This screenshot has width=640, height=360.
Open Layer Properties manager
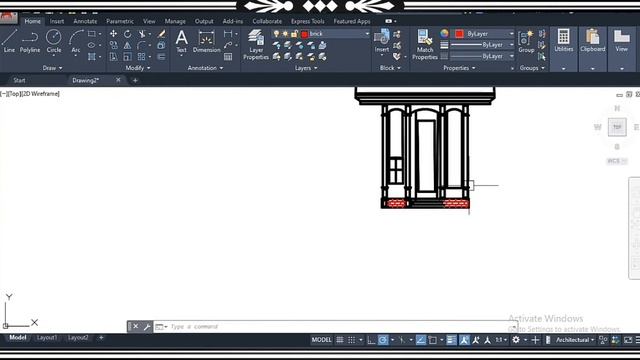256,44
